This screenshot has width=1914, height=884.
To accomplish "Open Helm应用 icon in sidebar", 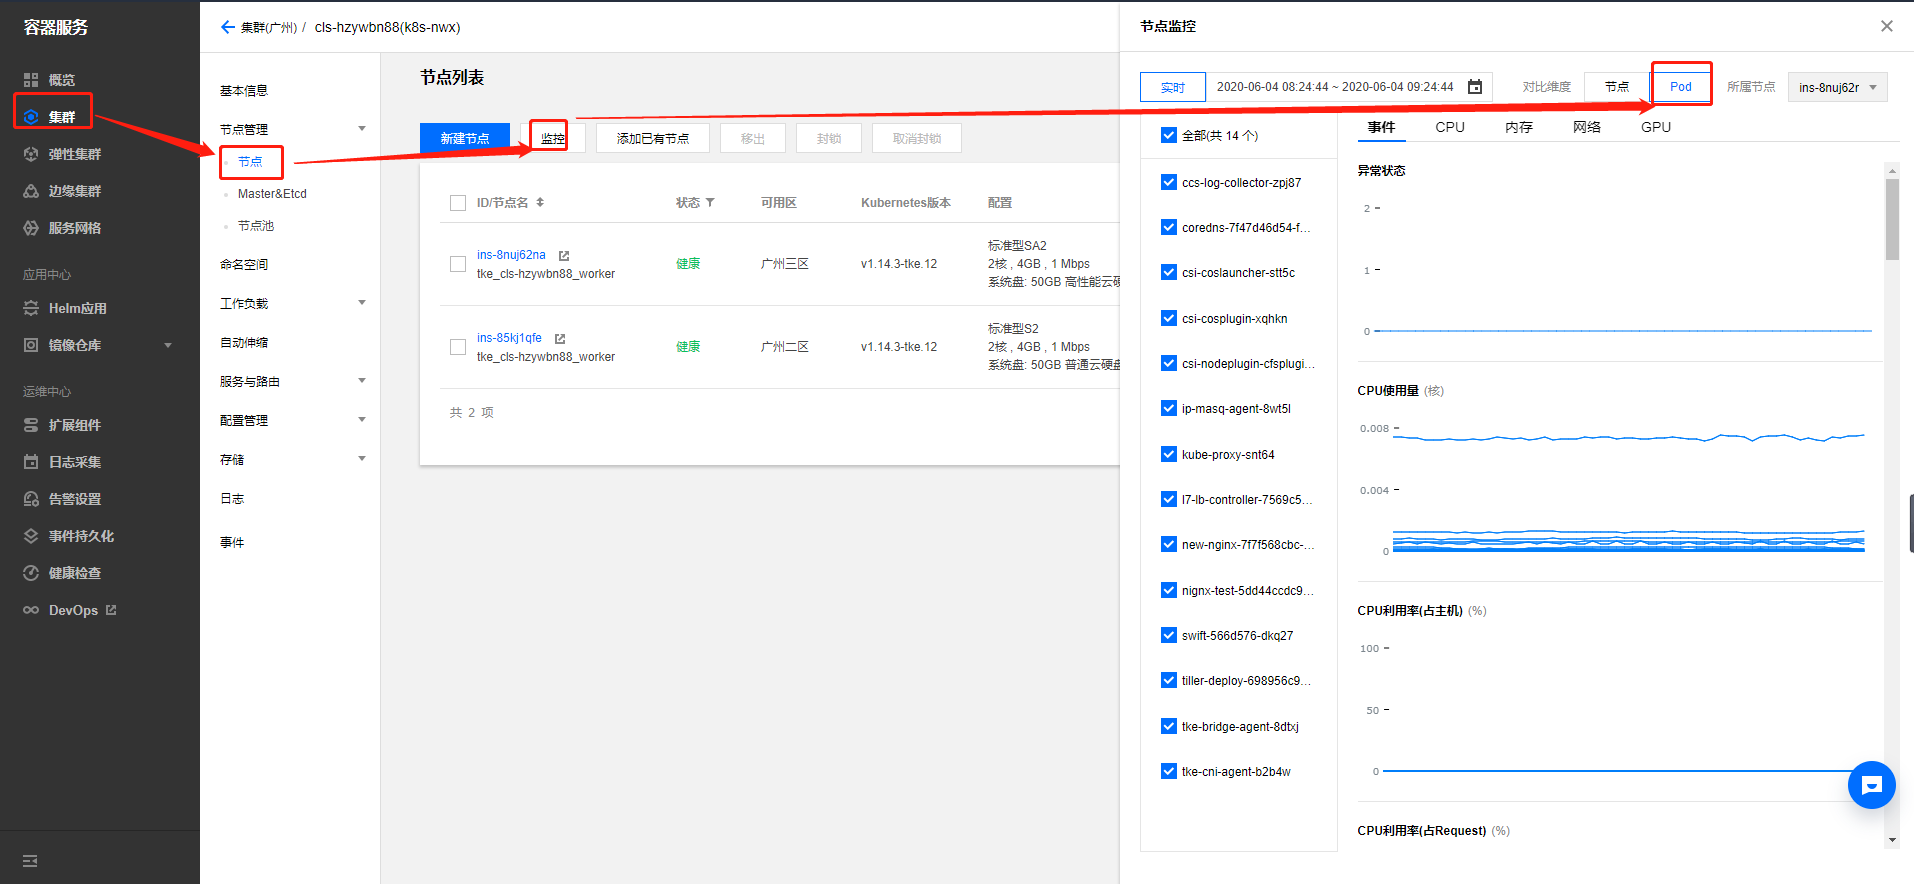I will pos(31,308).
